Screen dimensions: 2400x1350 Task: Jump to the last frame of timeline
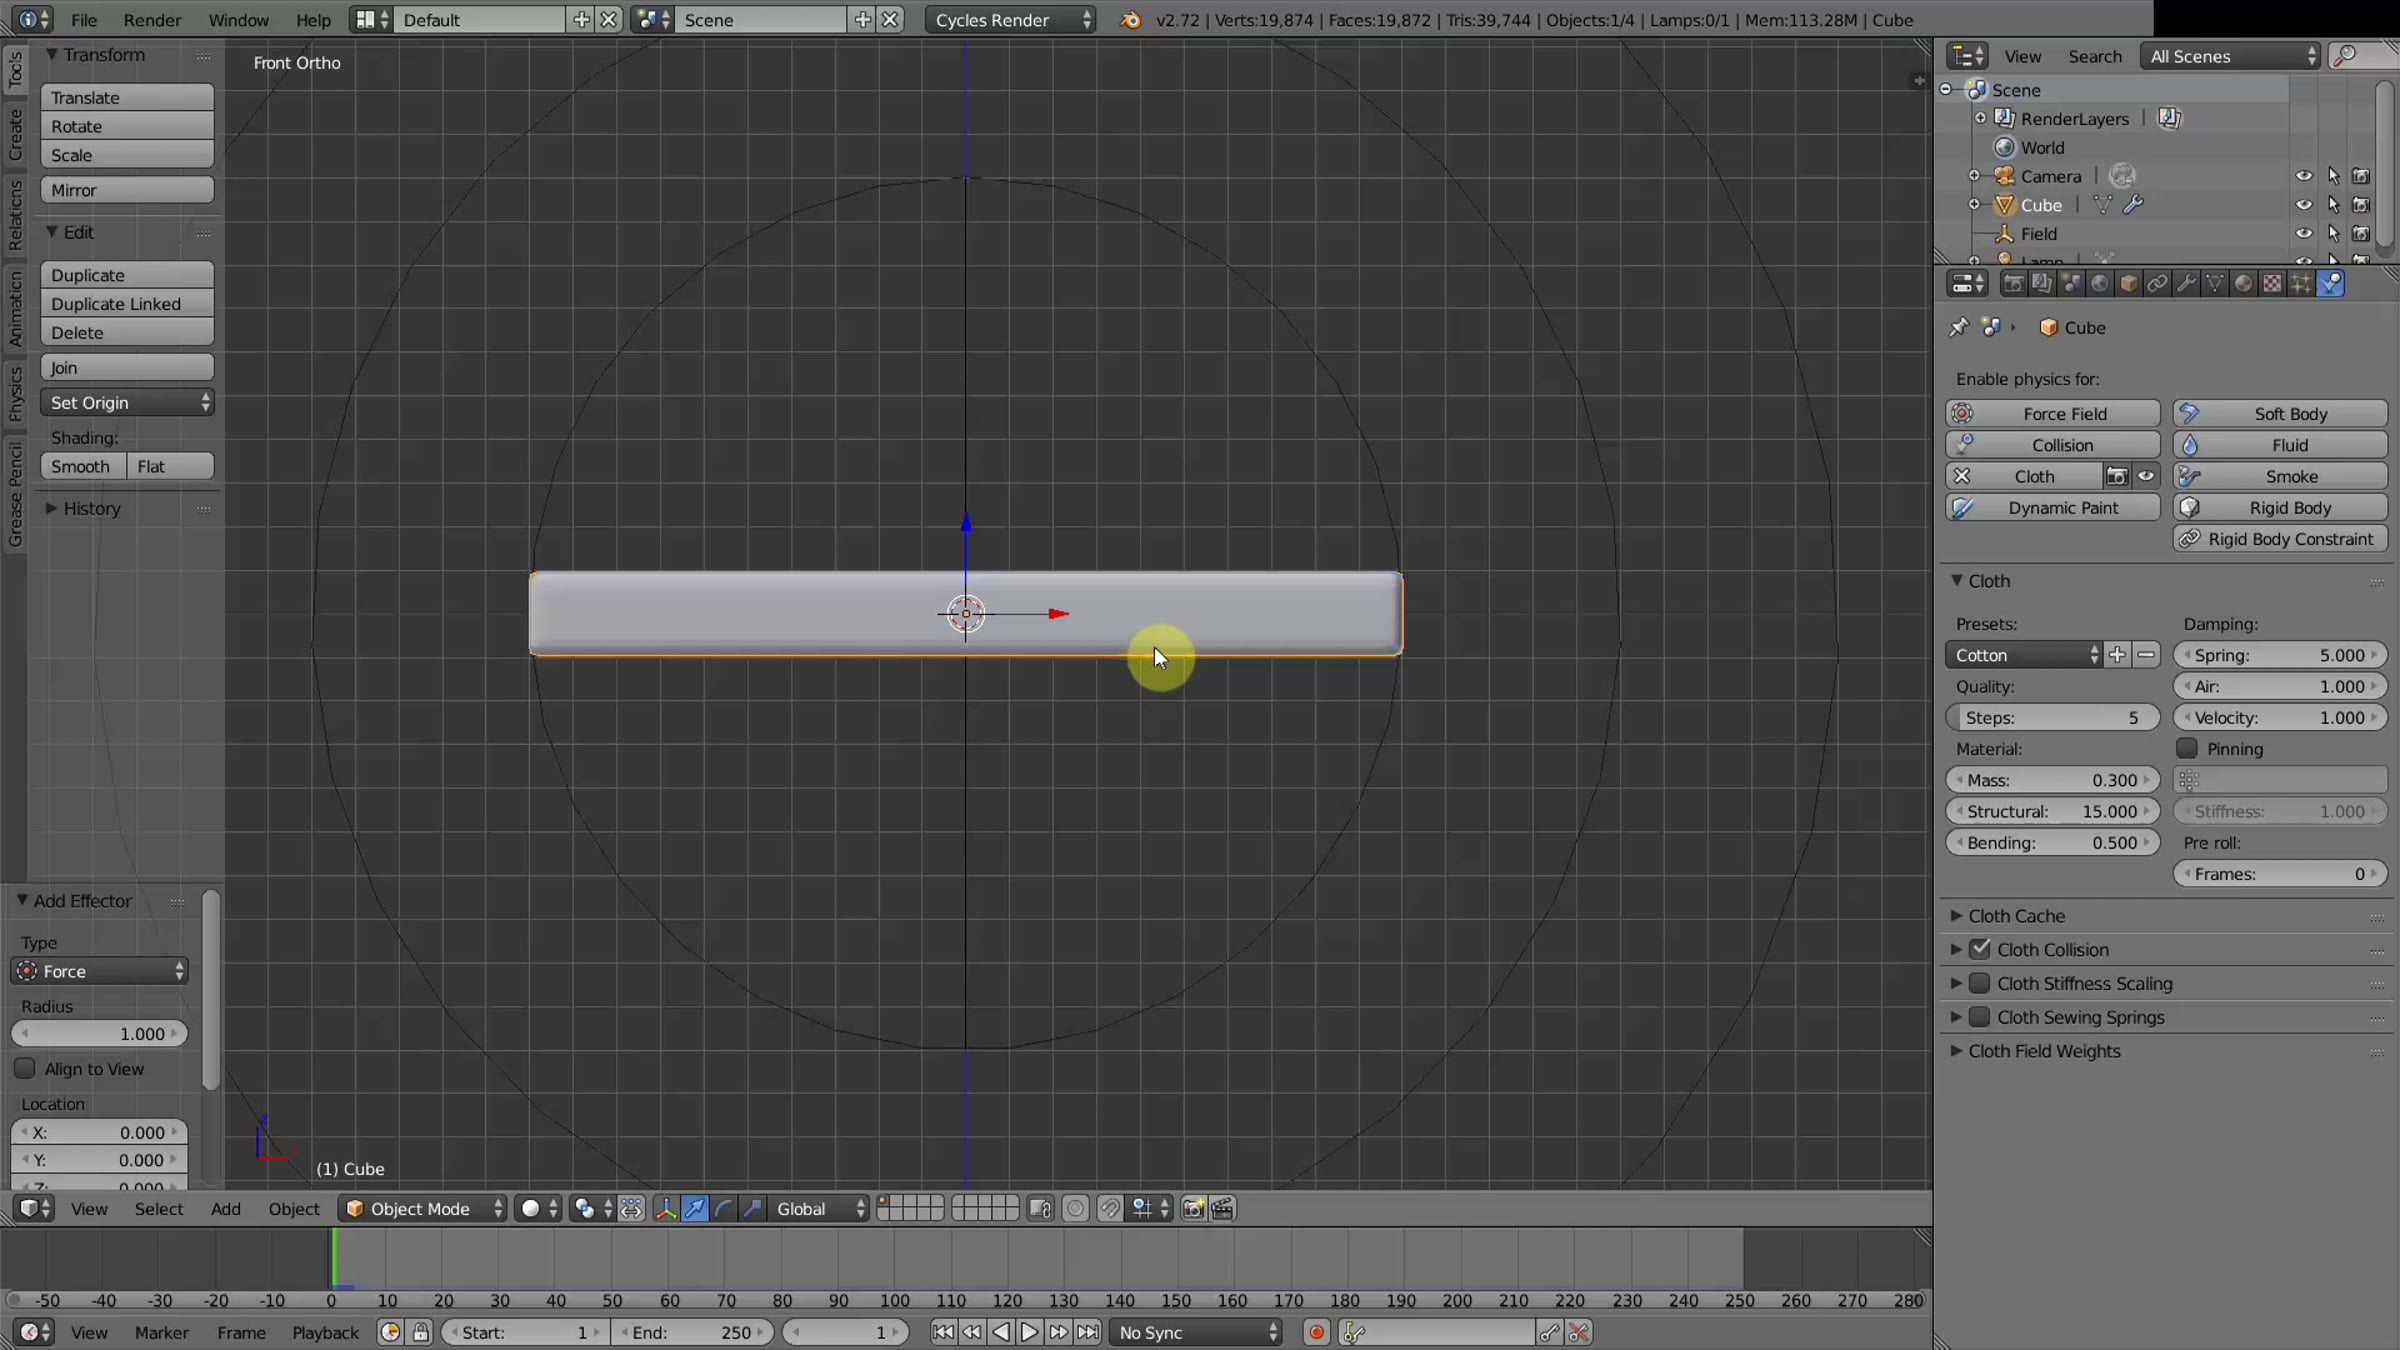click(1088, 1332)
